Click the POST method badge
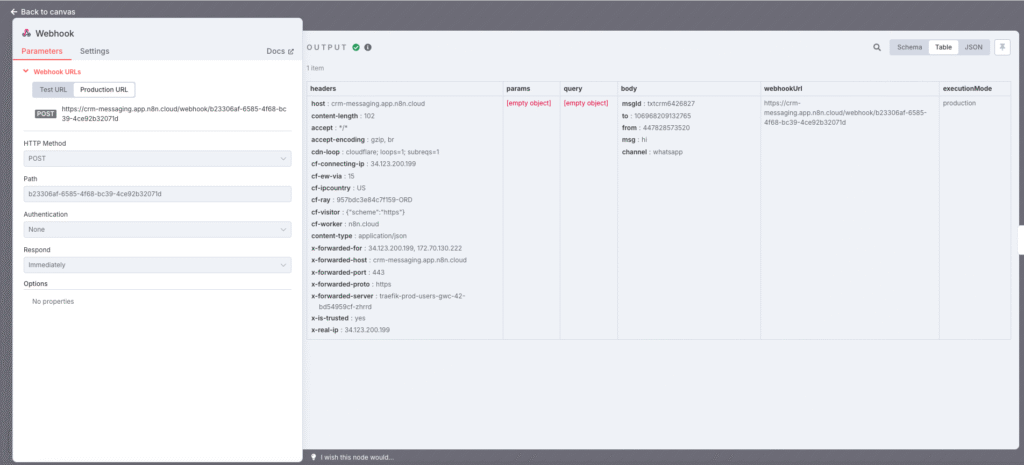This screenshot has width=1024, height=465. [x=46, y=114]
